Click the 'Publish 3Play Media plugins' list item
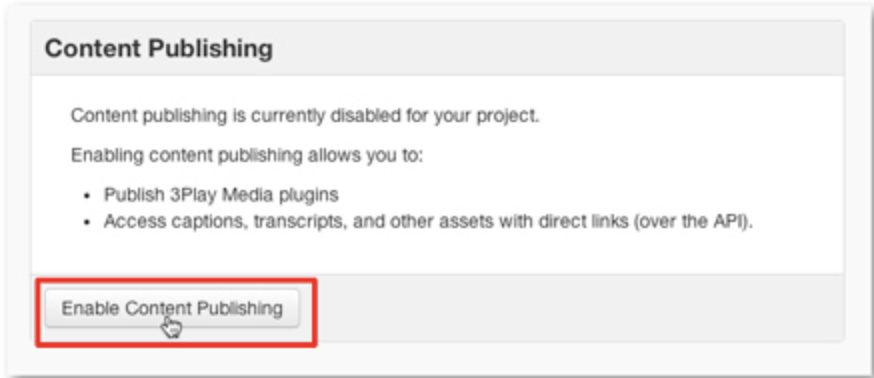The image size is (874, 378). [x=221, y=195]
